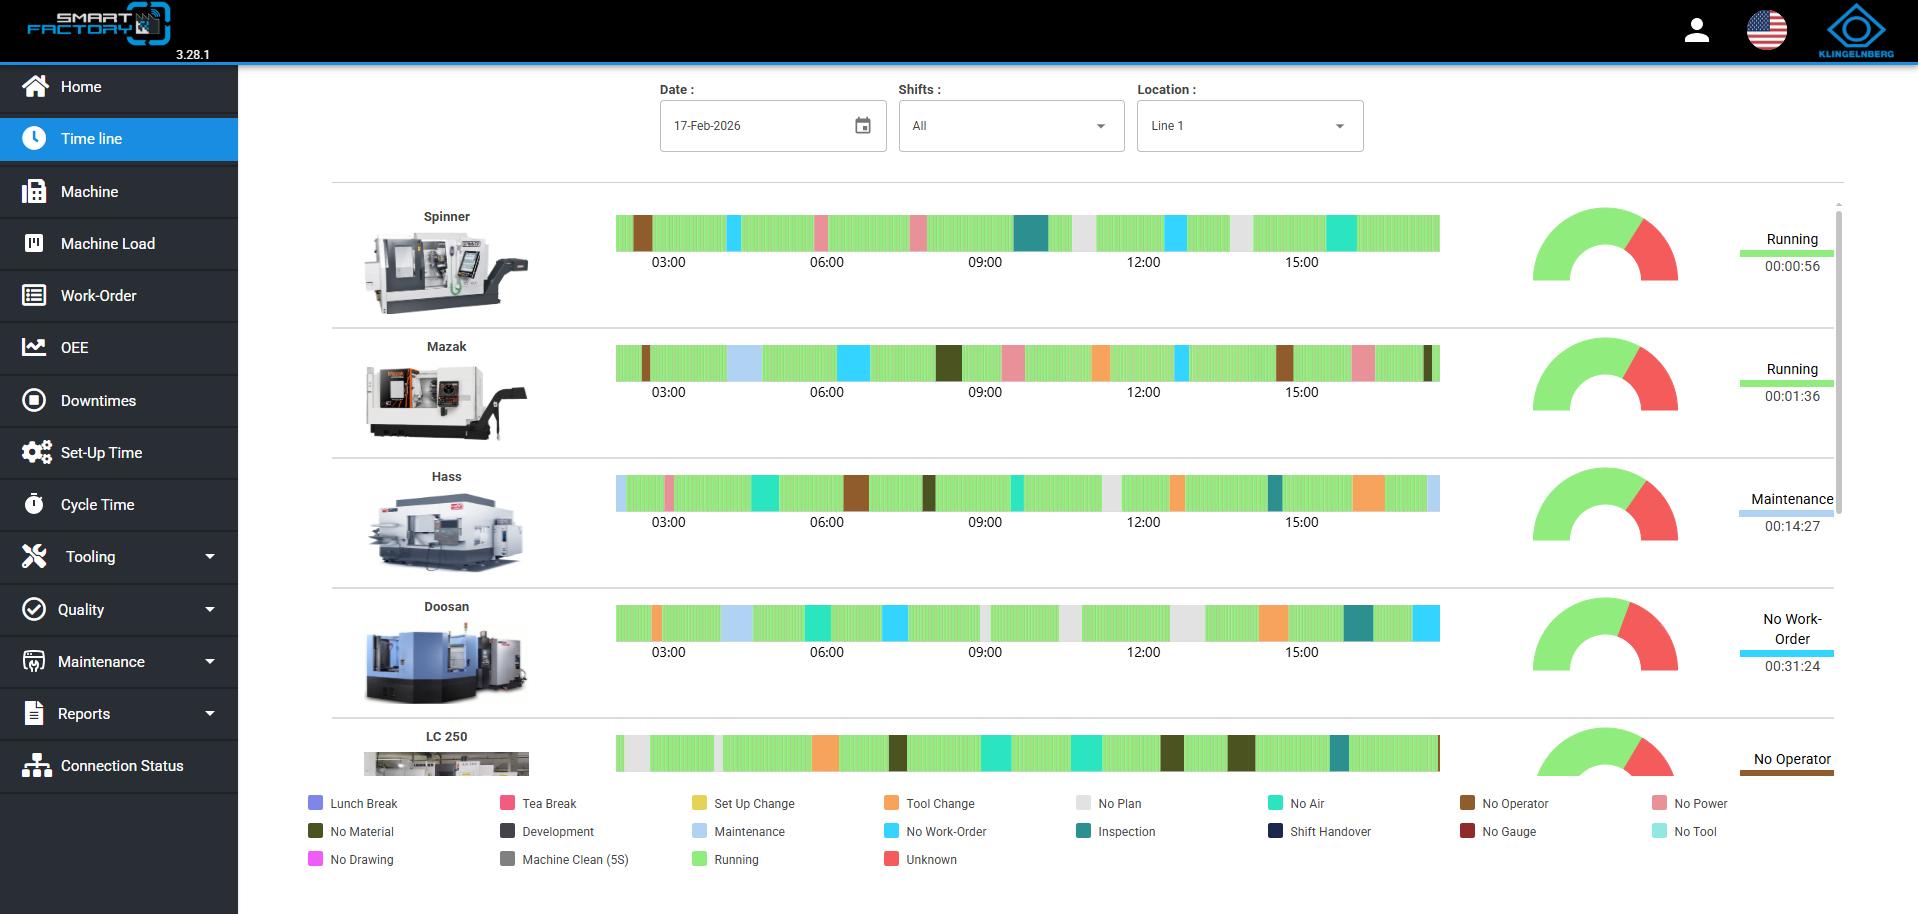
Task: Click the Set Up Change legend swatch
Action: 699,803
